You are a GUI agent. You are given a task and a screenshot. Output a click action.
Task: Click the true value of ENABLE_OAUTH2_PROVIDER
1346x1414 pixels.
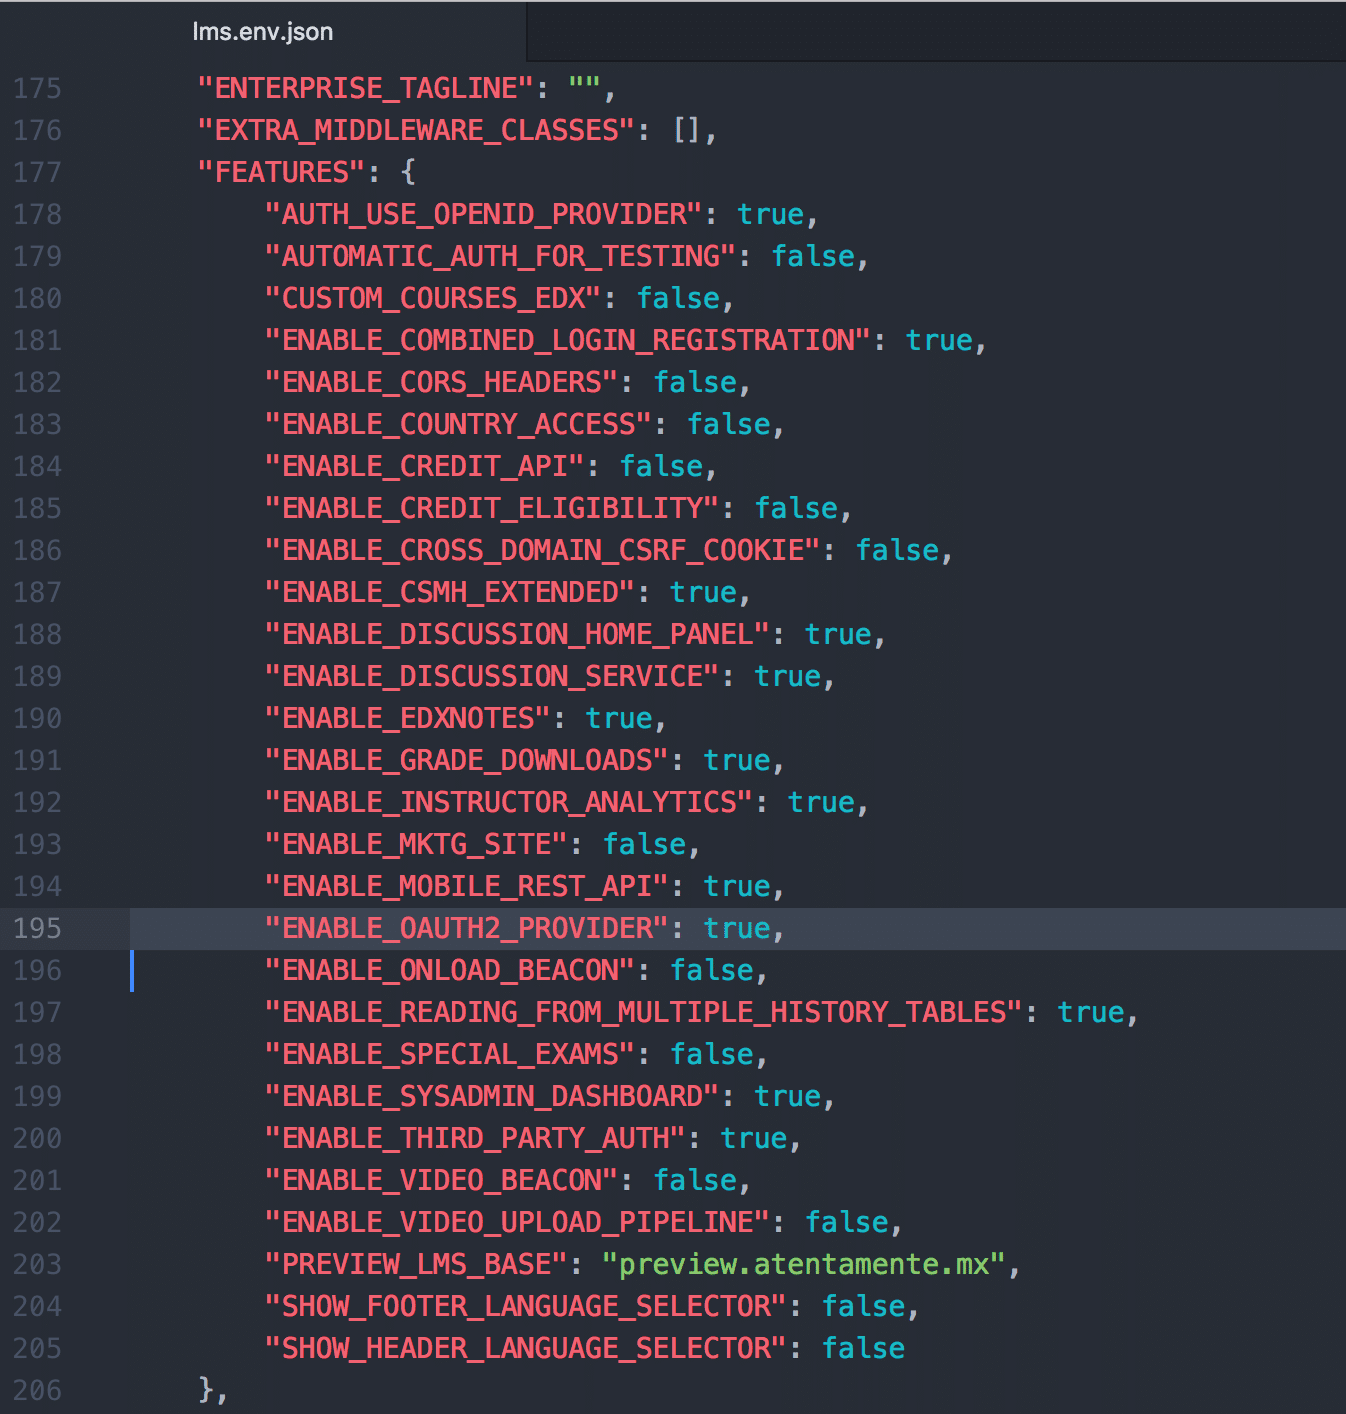pyautogui.click(x=737, y=928)
